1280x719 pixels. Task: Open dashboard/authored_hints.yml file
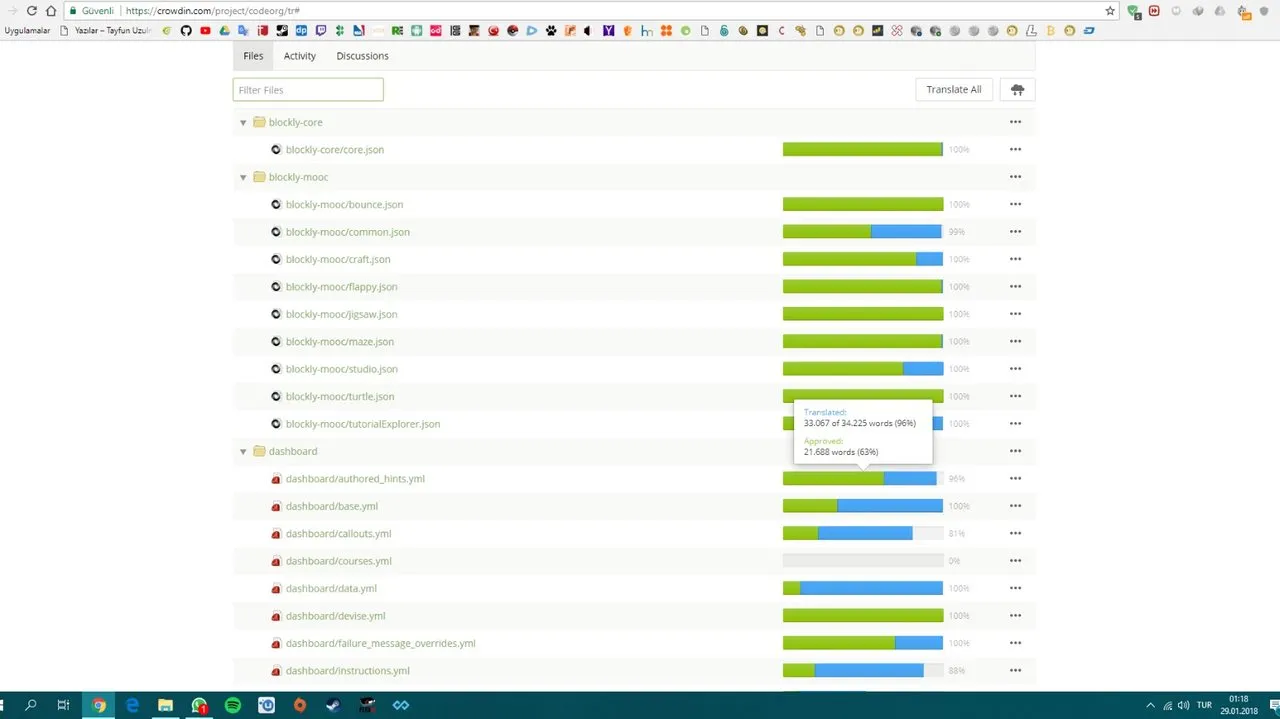355,479
